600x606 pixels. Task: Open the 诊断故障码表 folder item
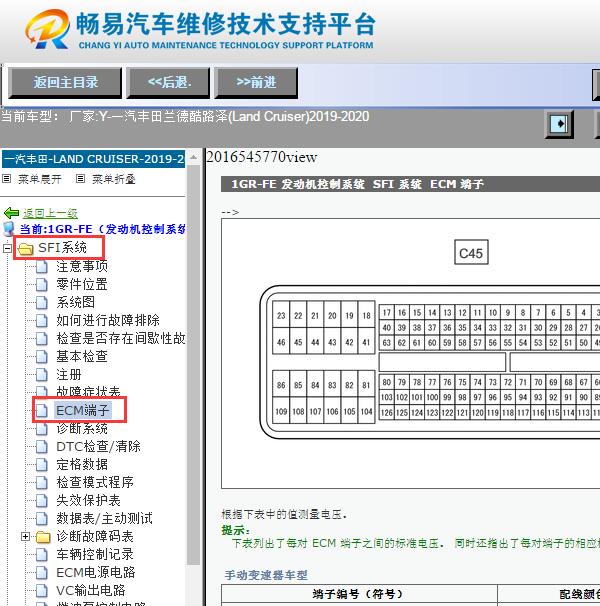(95, 536)
